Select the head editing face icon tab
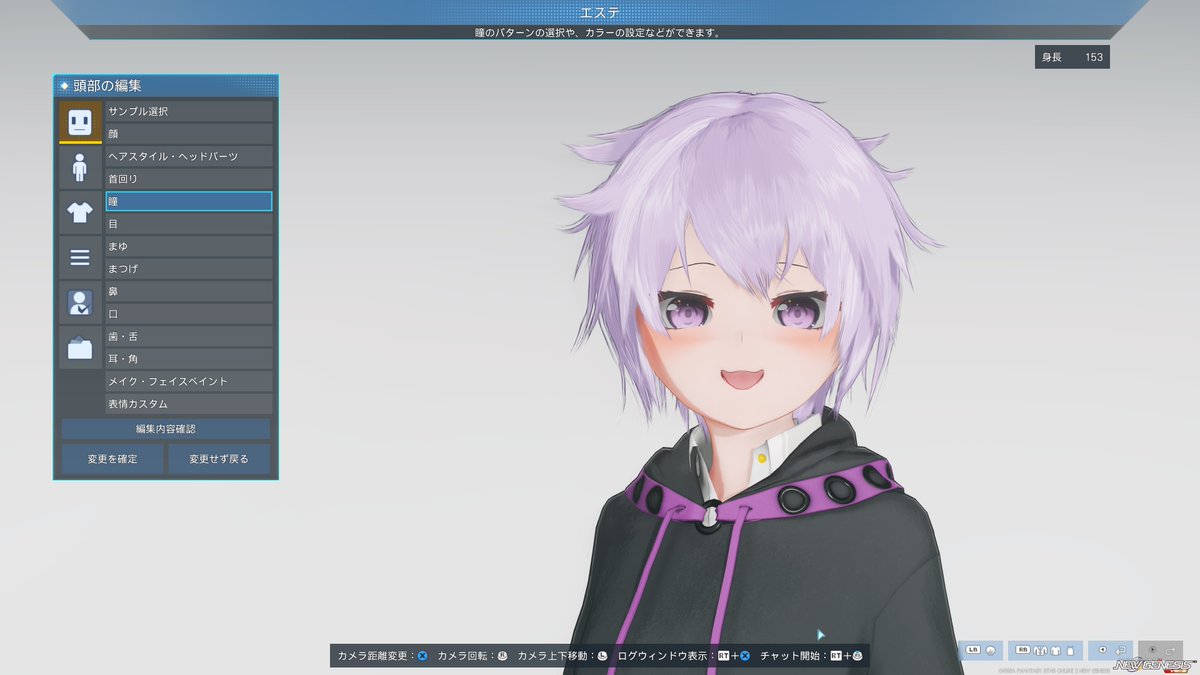The image size is (1200, 675). 80,121
